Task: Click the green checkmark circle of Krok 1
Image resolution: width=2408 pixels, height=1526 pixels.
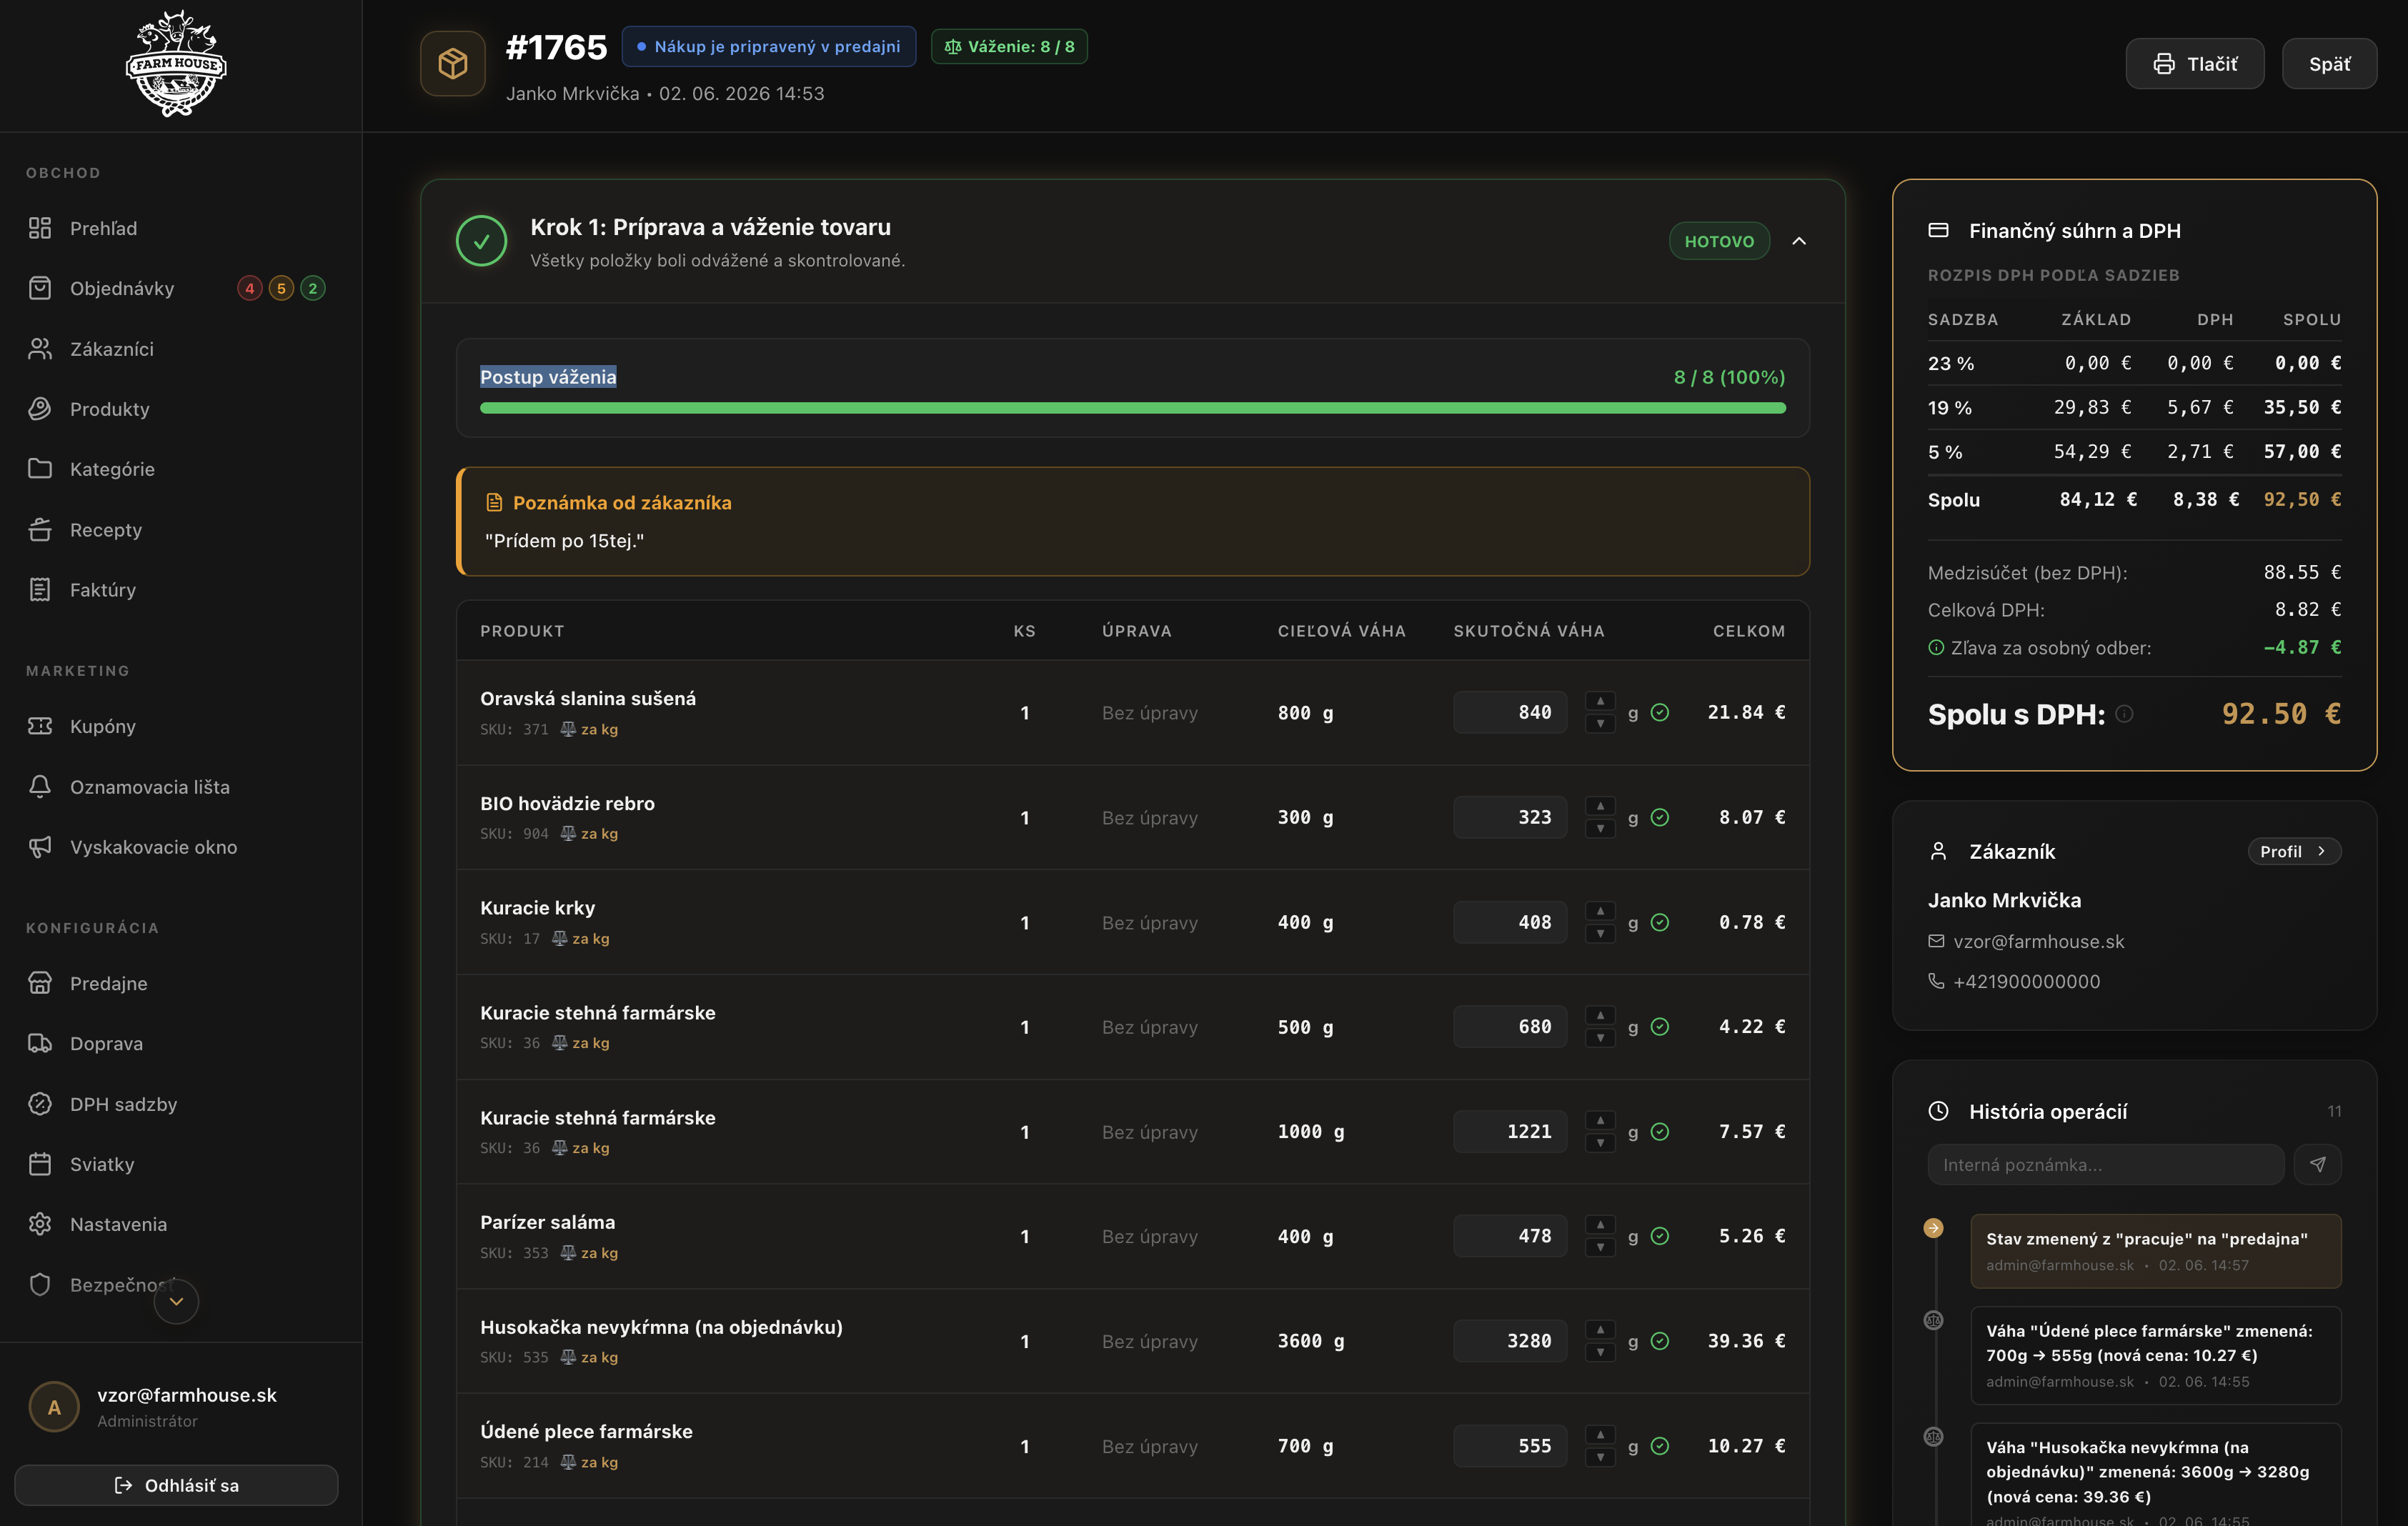Action: [481, 241]
